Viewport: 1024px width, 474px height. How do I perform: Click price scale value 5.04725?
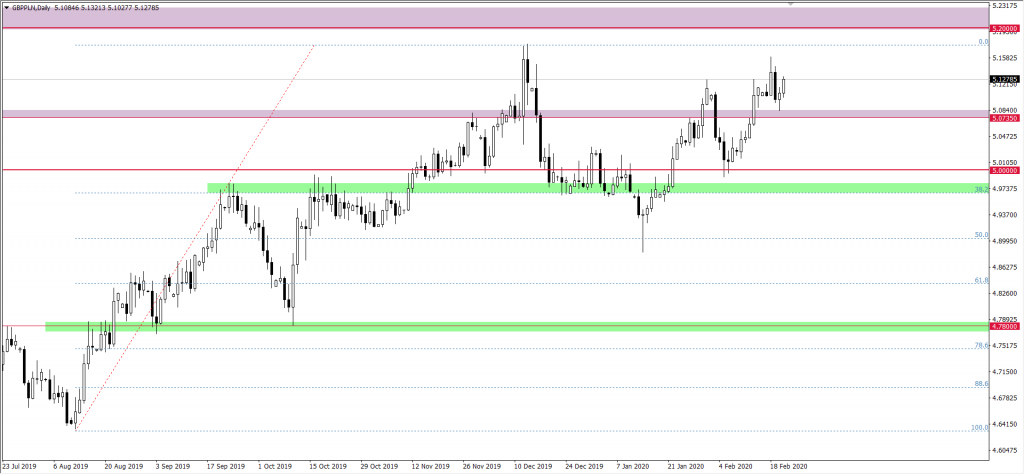coord(1005,136)
